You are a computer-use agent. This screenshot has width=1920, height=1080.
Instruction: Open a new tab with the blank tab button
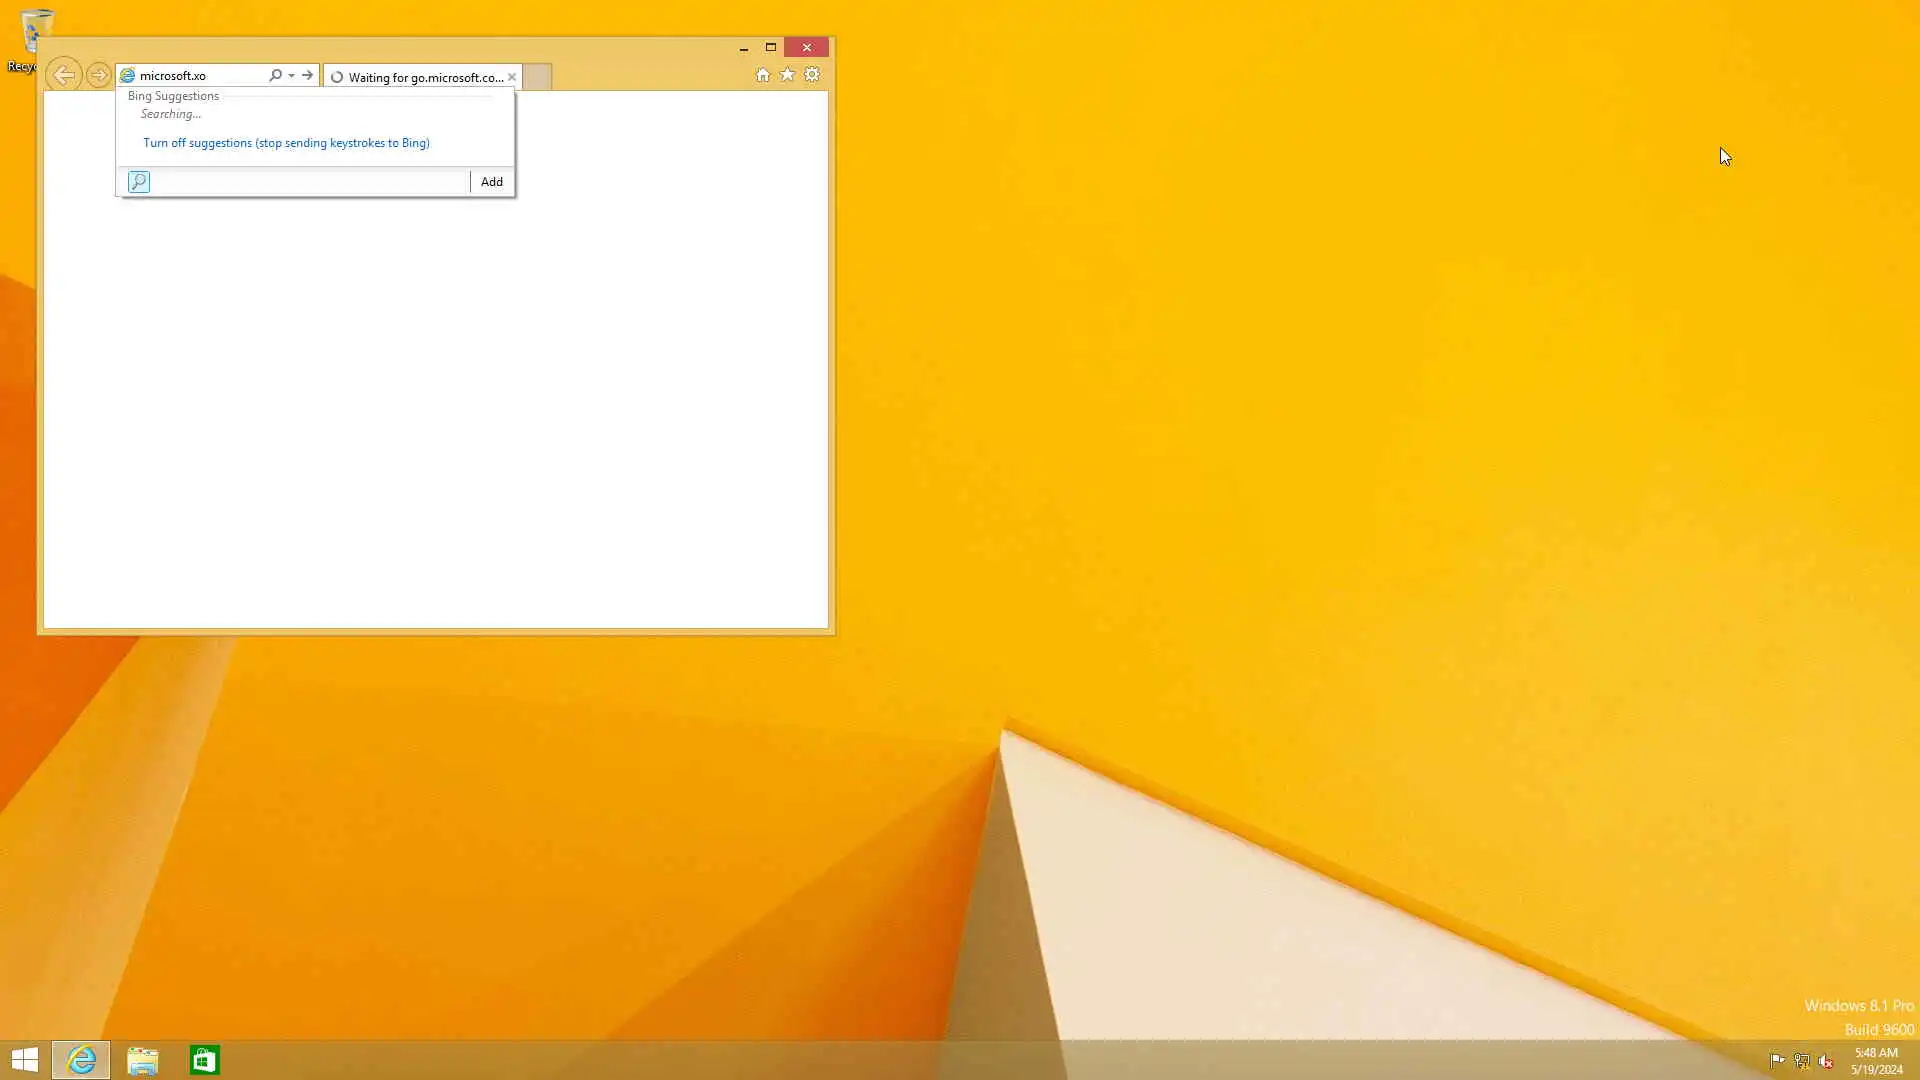537,77
